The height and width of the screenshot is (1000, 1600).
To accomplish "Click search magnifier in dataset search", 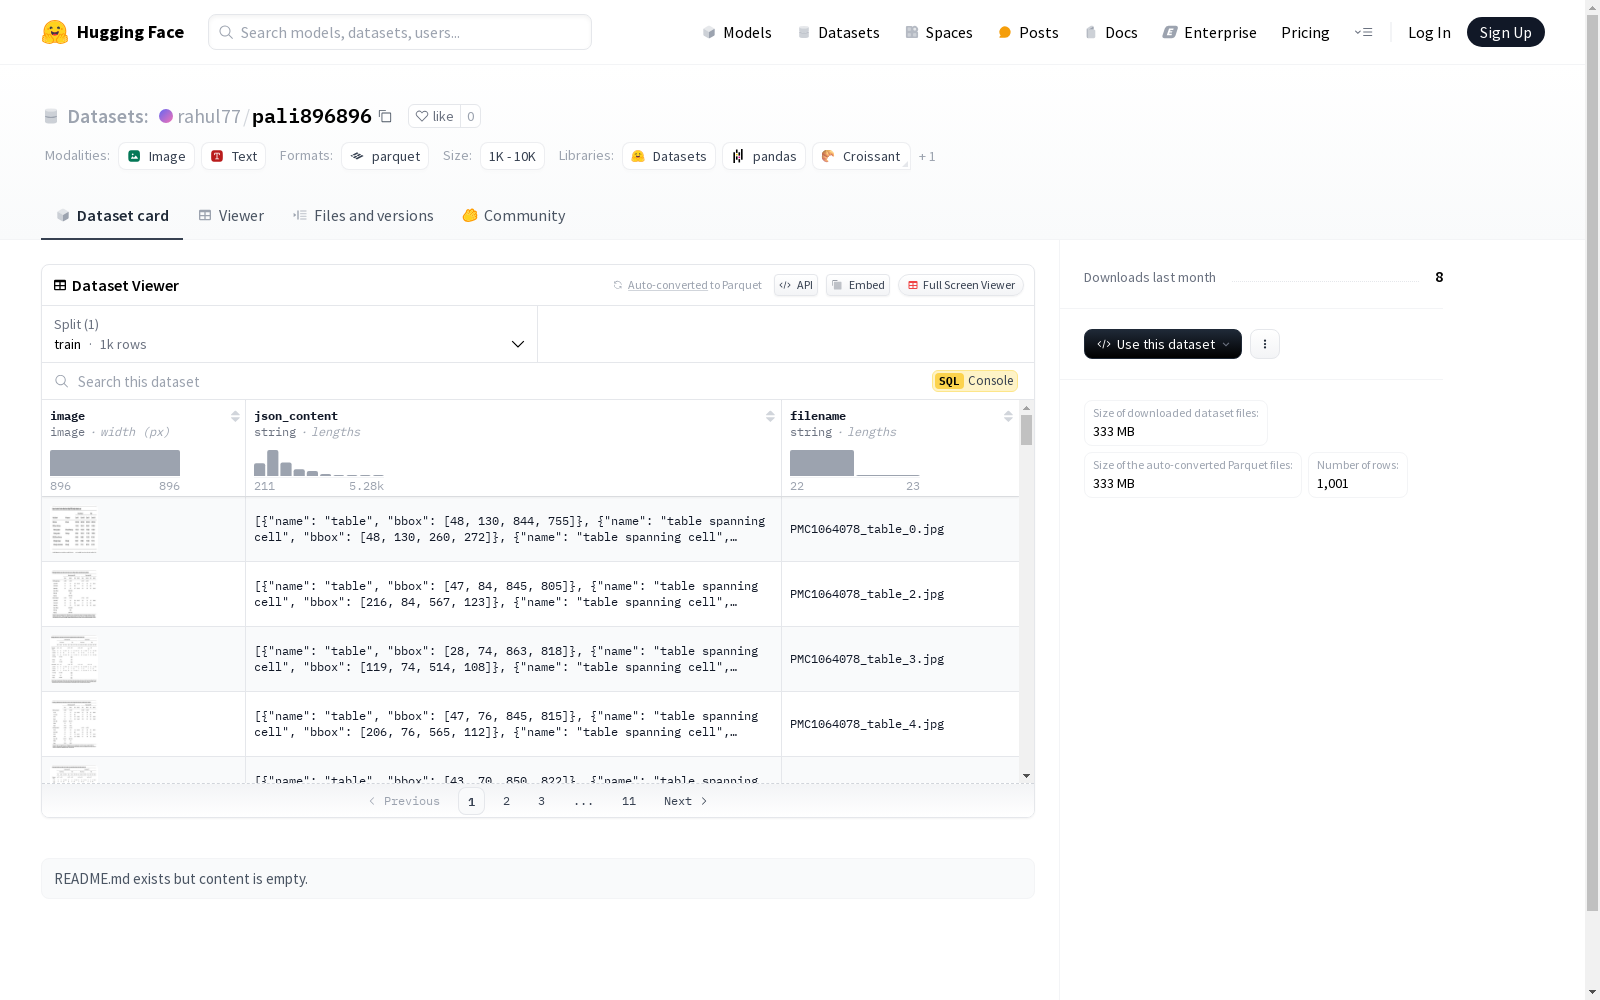I will coord(62,381).
